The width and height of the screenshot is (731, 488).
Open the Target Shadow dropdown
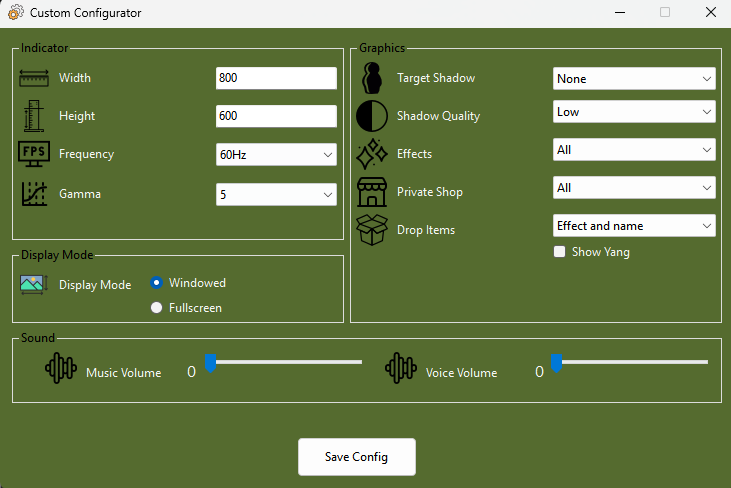point(634,78)
